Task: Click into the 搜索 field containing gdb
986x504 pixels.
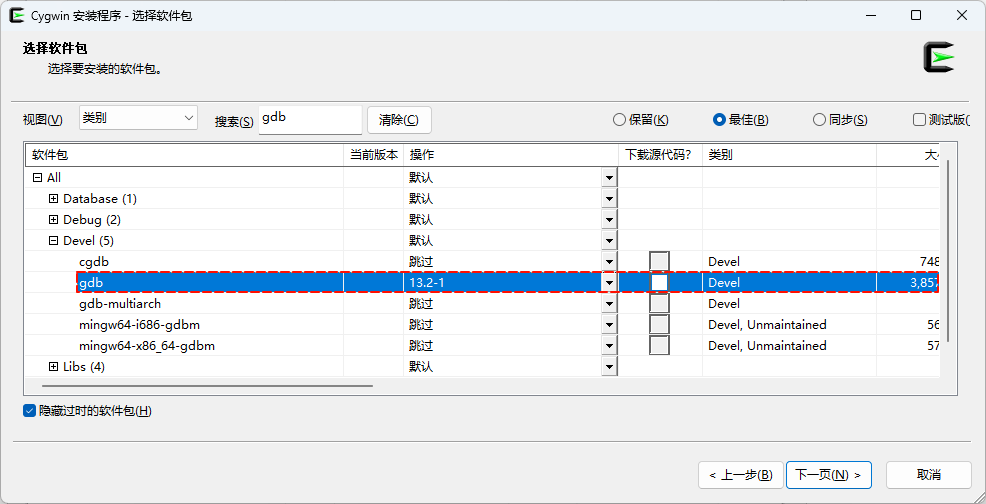Action: 310,120
